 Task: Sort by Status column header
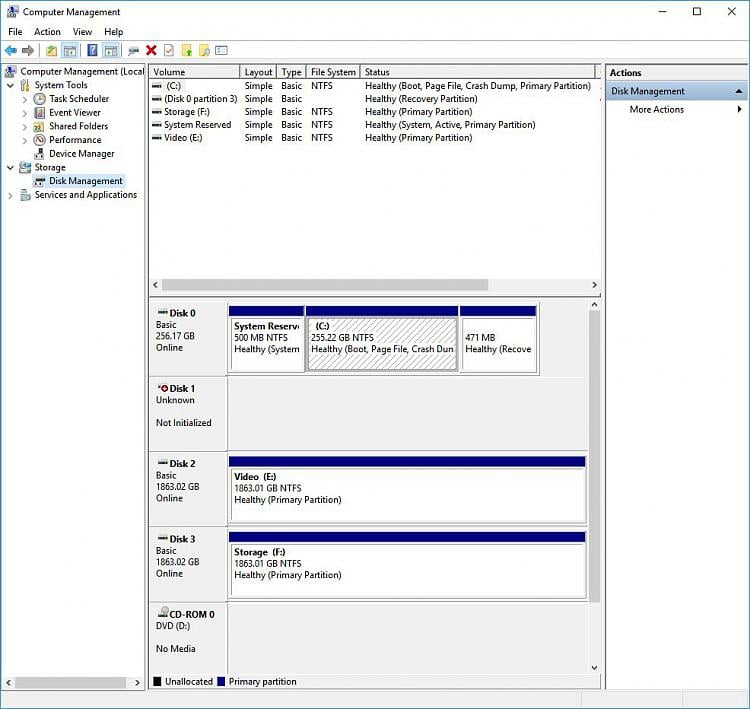pos(477,72)
